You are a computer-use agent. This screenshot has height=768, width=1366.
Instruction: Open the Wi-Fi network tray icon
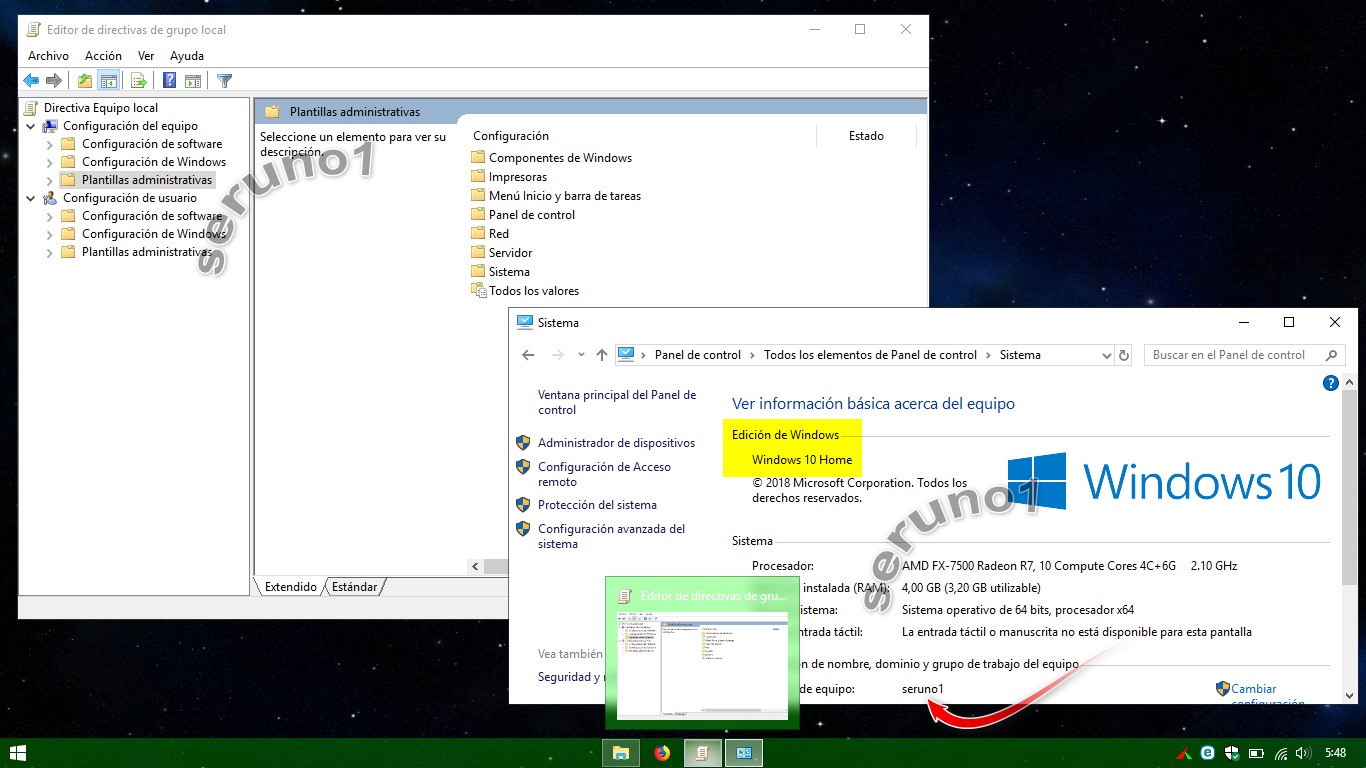1281,753
